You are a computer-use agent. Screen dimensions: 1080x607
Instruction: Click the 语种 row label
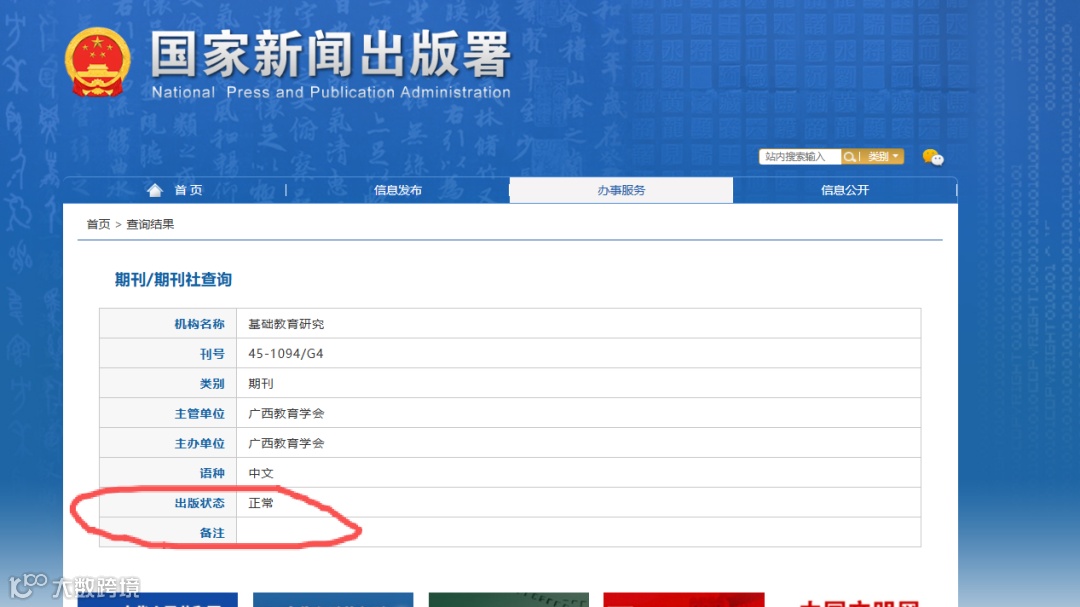click(211, 473)
